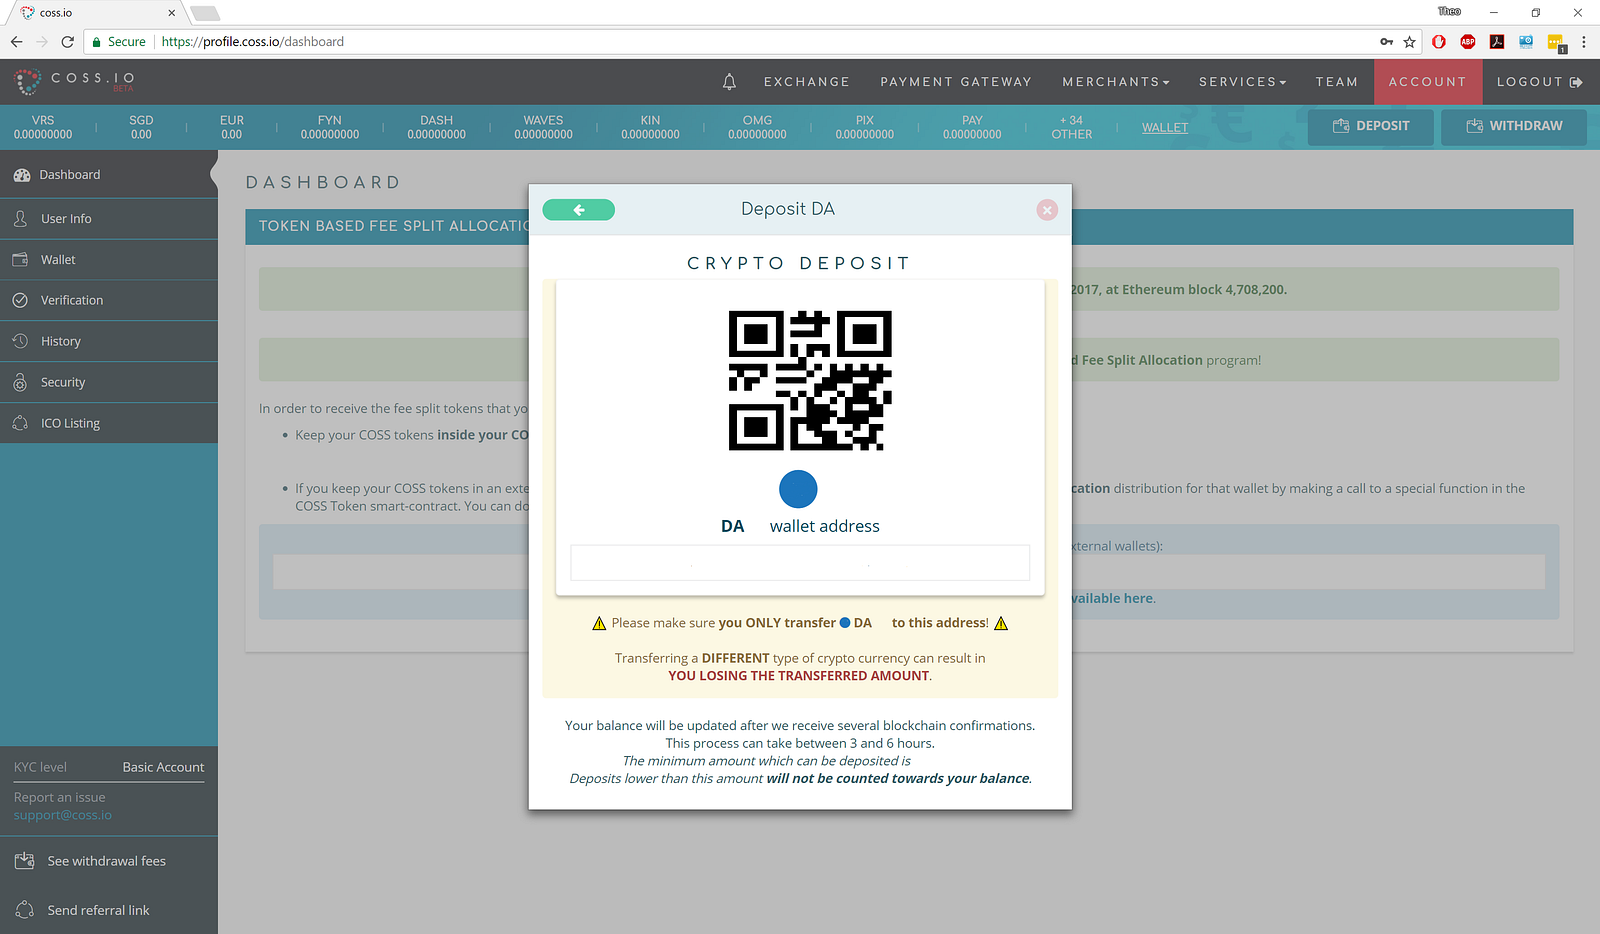Screen dimensions: 1600x934
Task: Open Wallet in the sidebar
Action: click(109, 260)
